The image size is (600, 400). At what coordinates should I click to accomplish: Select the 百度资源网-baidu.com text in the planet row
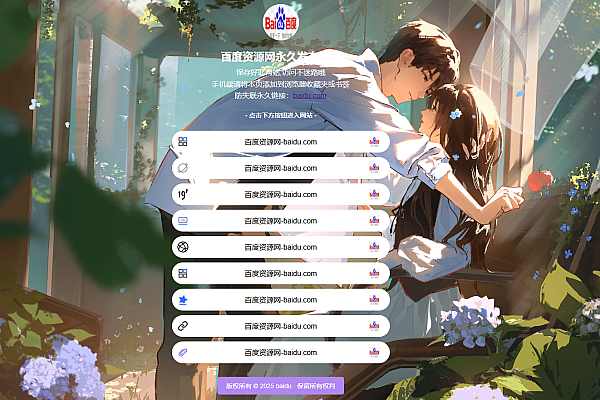click(x=281, y=168)
